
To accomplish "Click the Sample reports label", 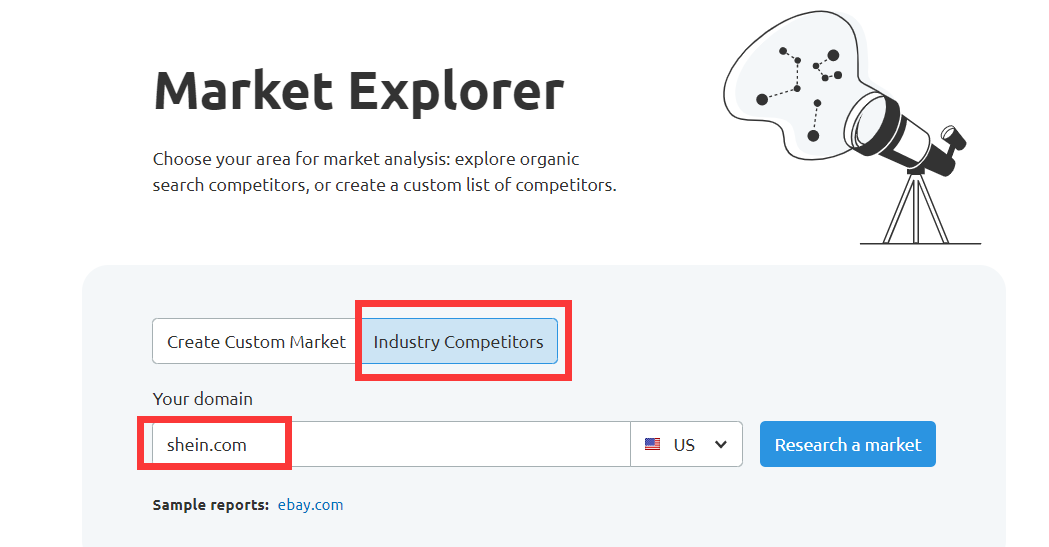I will click(210, 505).
